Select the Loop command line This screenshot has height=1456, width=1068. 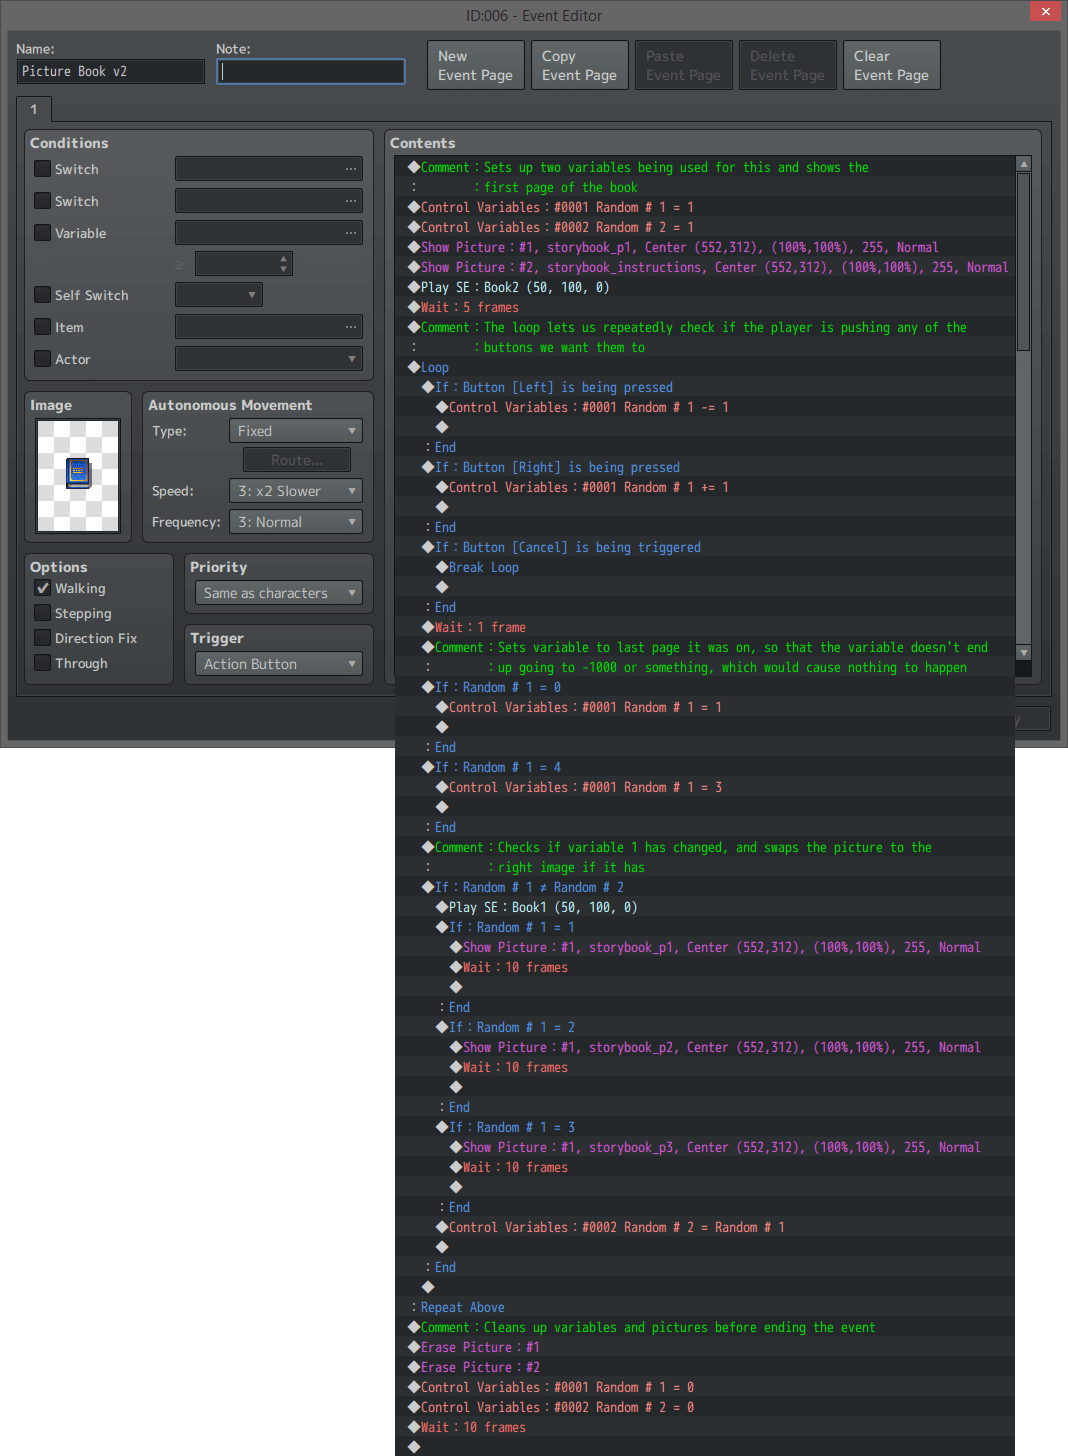point(705,367)
